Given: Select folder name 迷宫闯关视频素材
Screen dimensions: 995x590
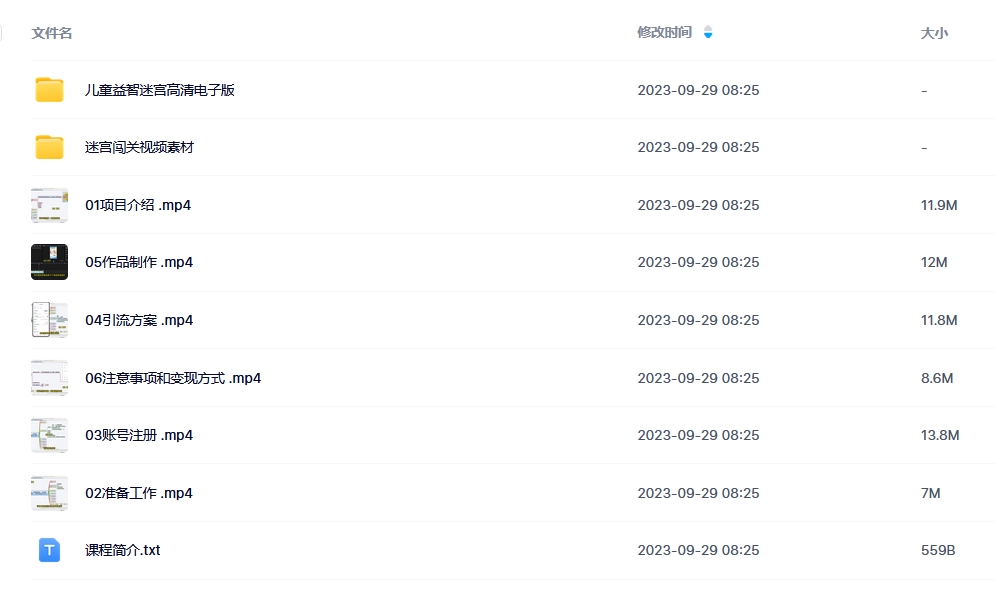Looking at the screenshot, I should click(140, 147).
